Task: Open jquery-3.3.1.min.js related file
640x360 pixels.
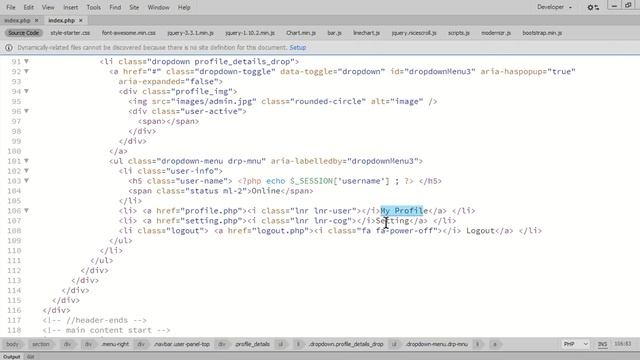Action: pyautogui.click(x=191, y=33)
